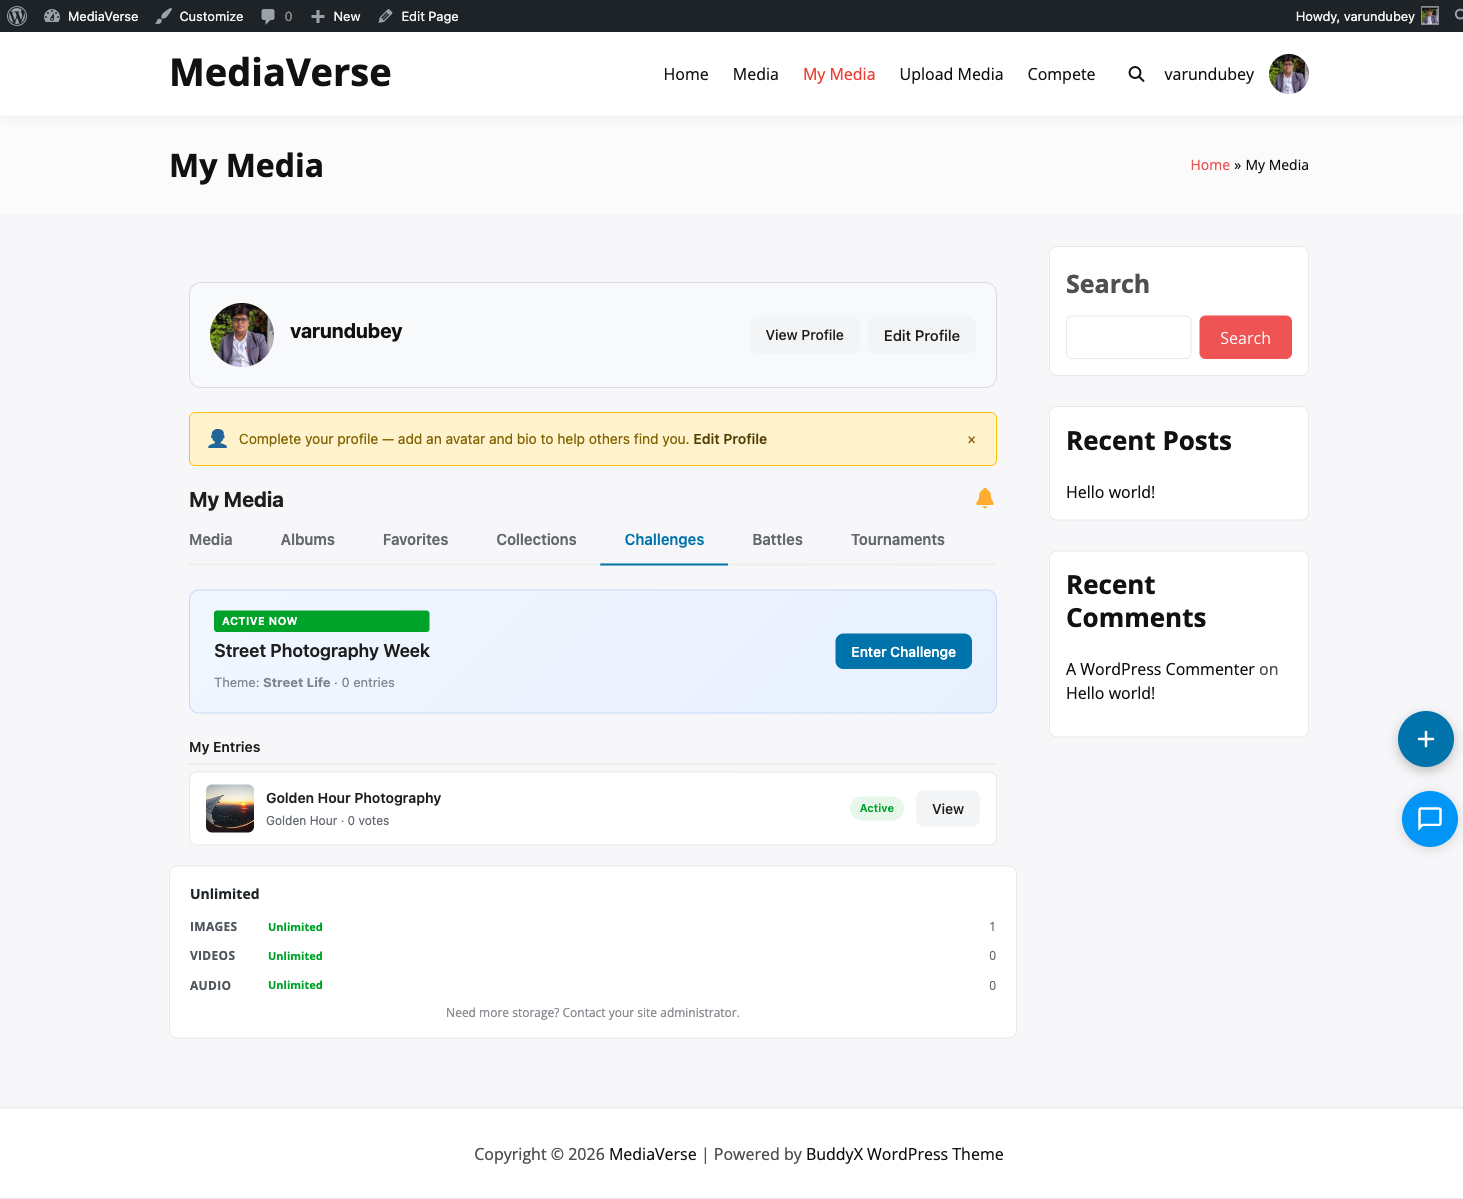Screen dimensions: 1463x1199
Task: Open the 'Hello world!' recent post
Action: 1110,492
